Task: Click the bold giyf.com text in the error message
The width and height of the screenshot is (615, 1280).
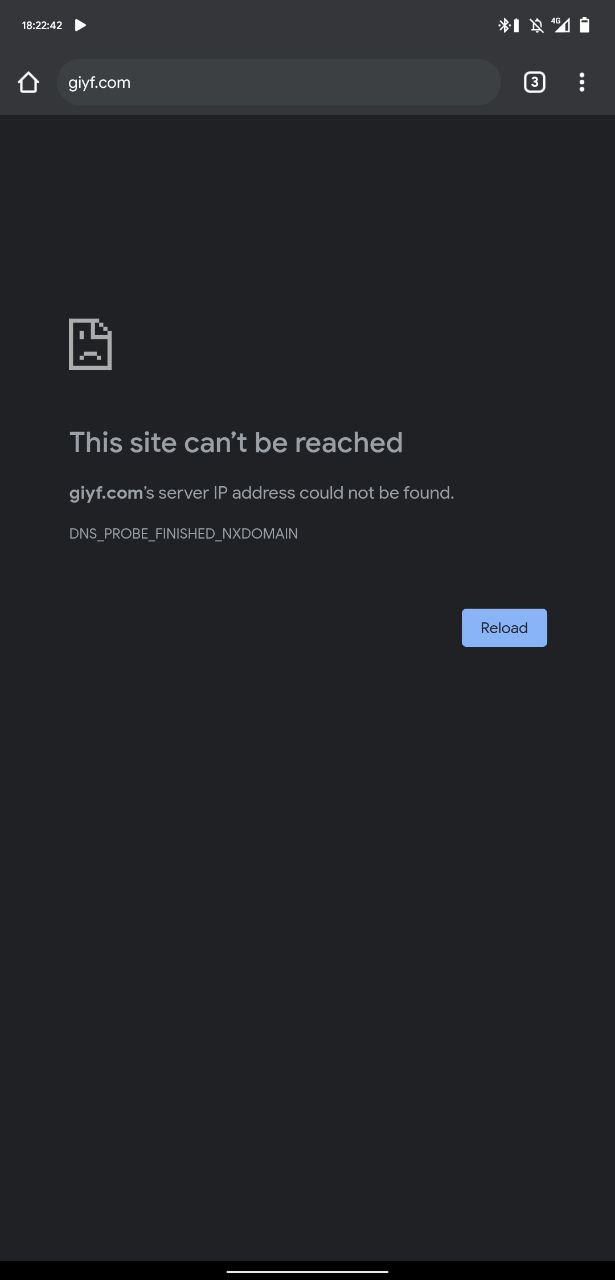Action: [x=106, y=493]
